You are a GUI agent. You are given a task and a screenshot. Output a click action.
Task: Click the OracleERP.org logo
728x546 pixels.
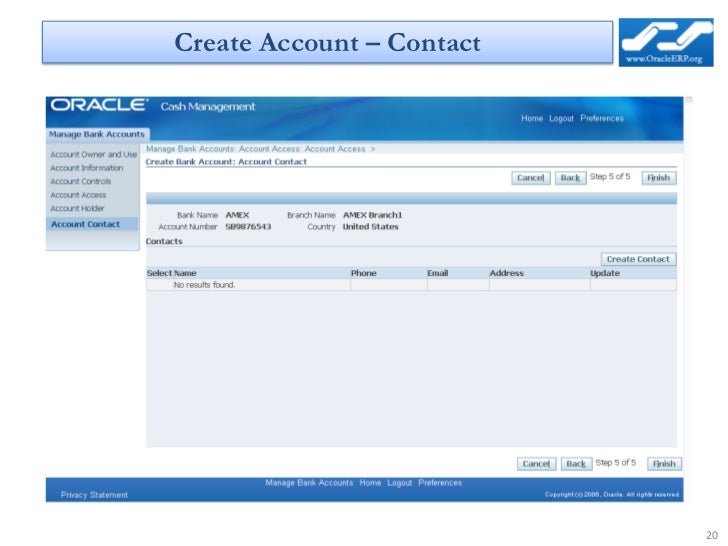coord(666,42)
